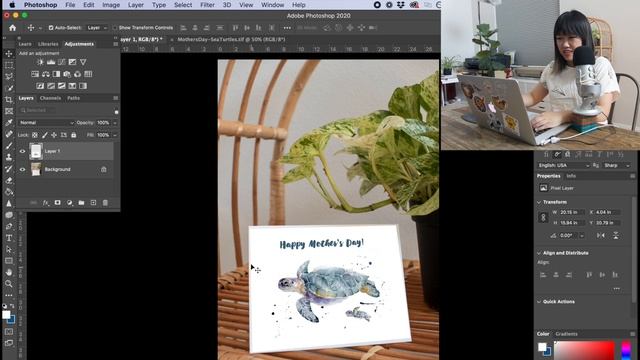Viewport: 640px width, 360px height.
Task: Open the Auto-Select Layer dropdown
Action: [97, 28]
